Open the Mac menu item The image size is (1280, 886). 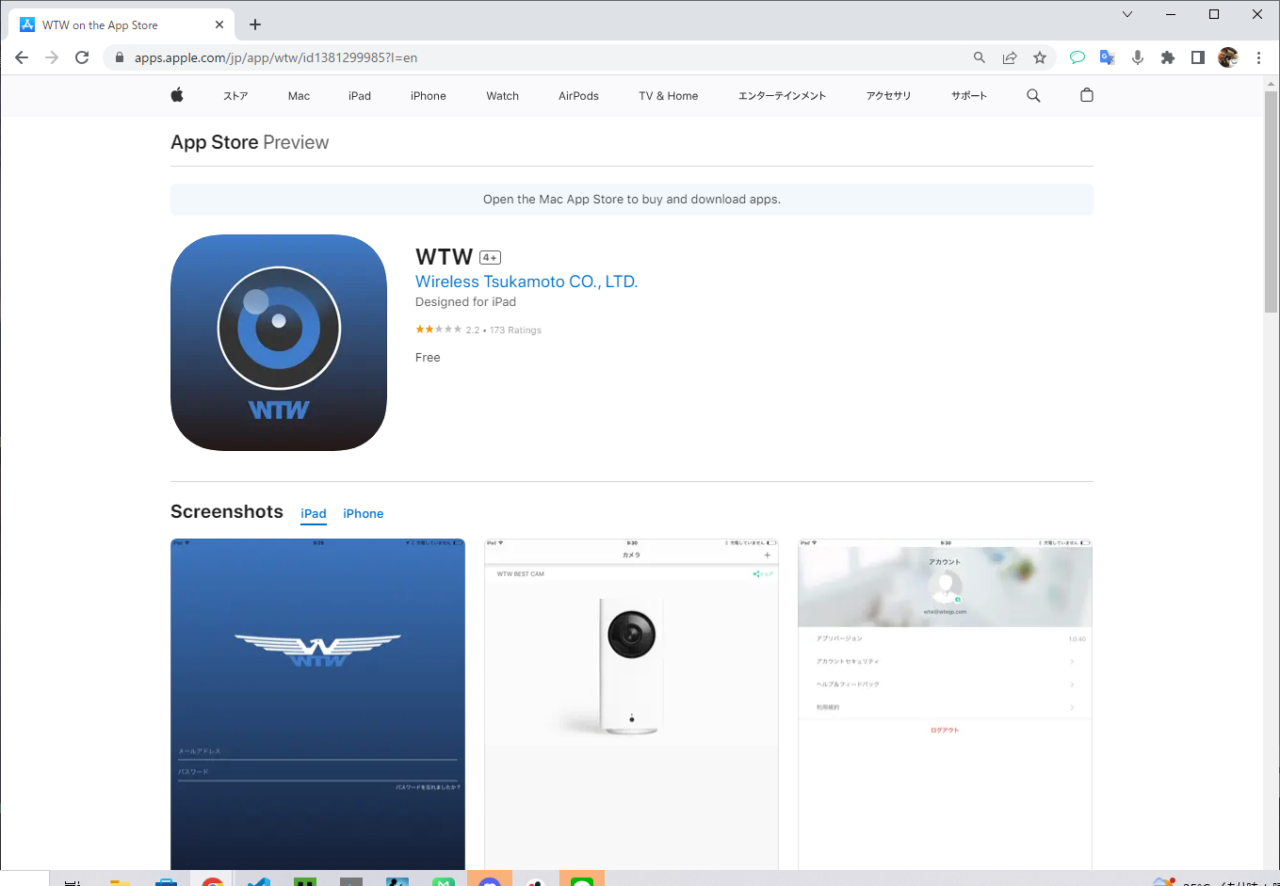click(299, 96)
